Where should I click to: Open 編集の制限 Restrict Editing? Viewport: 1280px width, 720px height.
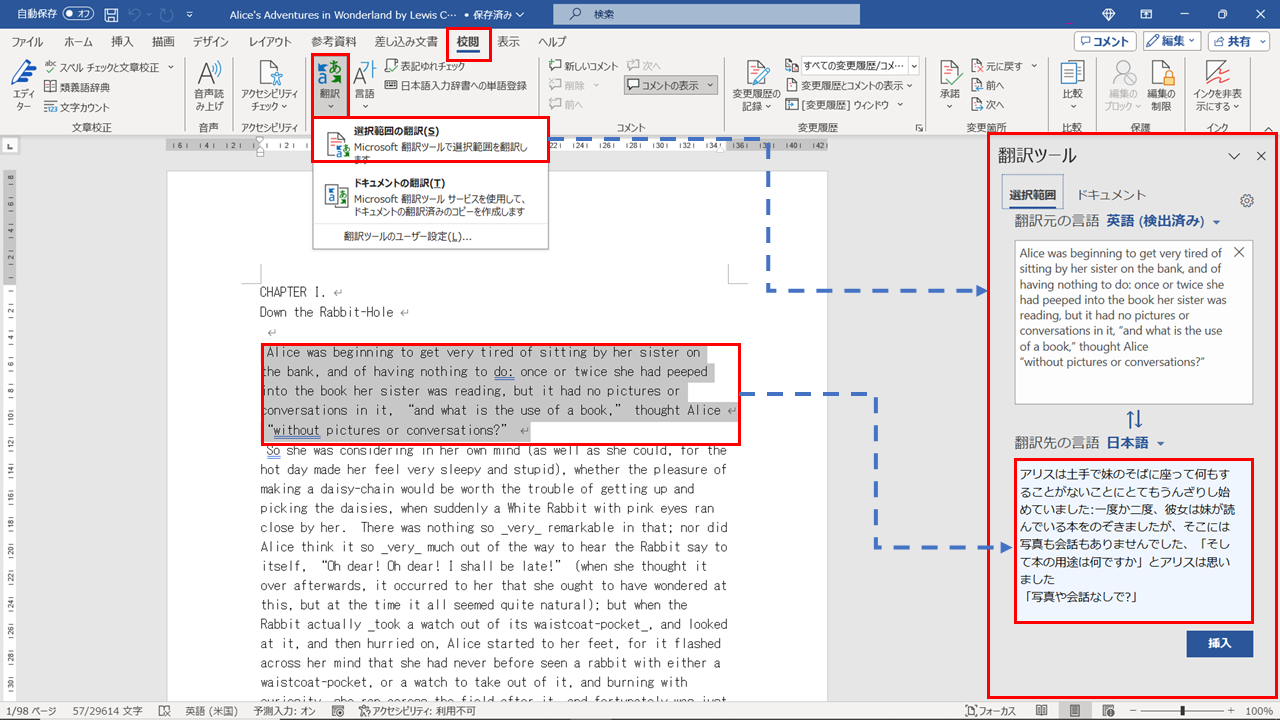point(1161,85)
